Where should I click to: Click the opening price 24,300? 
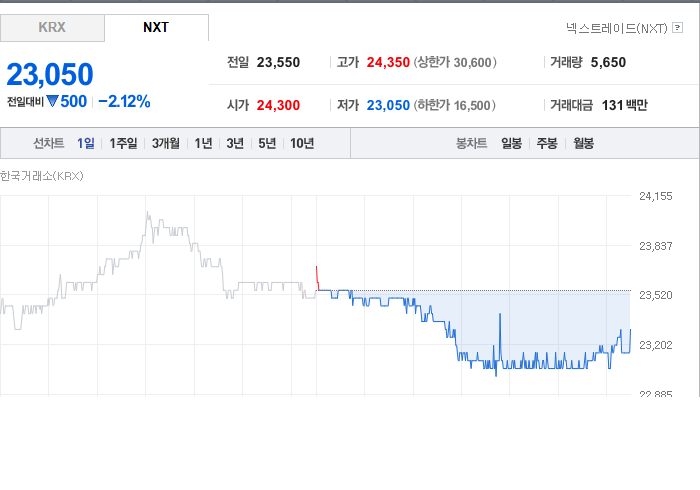(278, 105)
